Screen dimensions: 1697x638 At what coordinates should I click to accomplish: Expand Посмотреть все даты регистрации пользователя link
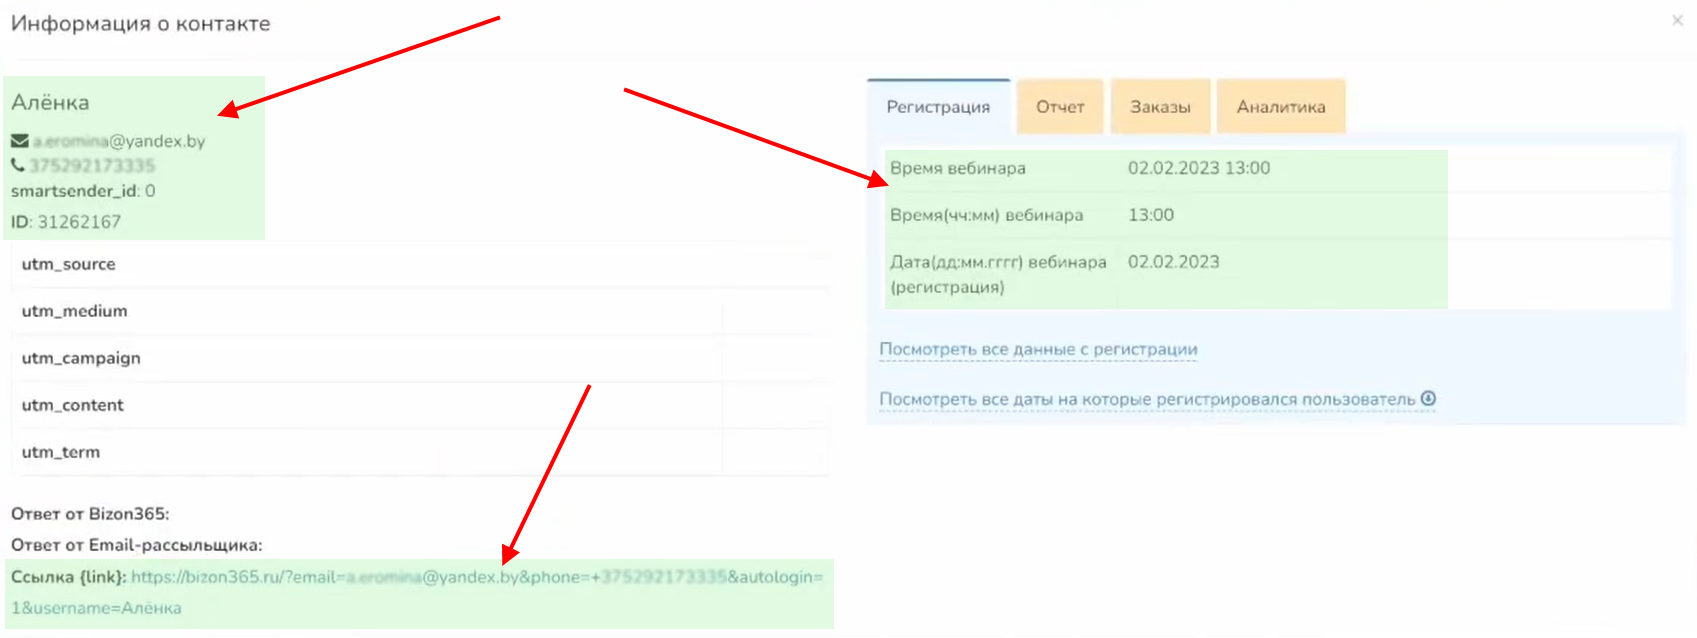1147,399
